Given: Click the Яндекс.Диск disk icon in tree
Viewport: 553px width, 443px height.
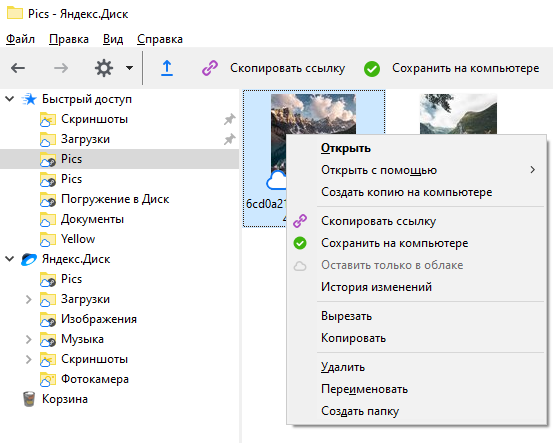Looking at the screenshot, I should 29,259.
